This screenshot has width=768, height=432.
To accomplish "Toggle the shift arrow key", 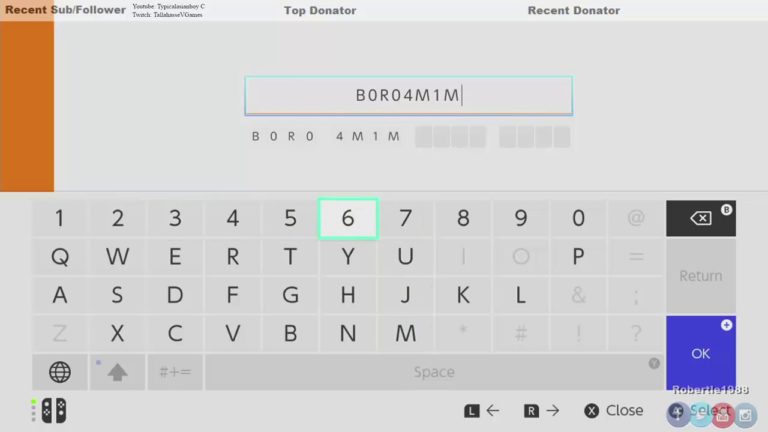I will pos(118,372).
